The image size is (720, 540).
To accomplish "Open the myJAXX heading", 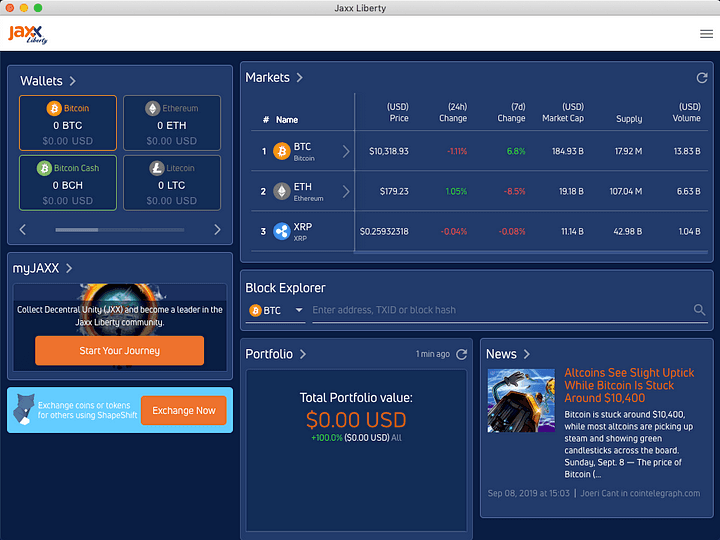I will coord(36,268).
